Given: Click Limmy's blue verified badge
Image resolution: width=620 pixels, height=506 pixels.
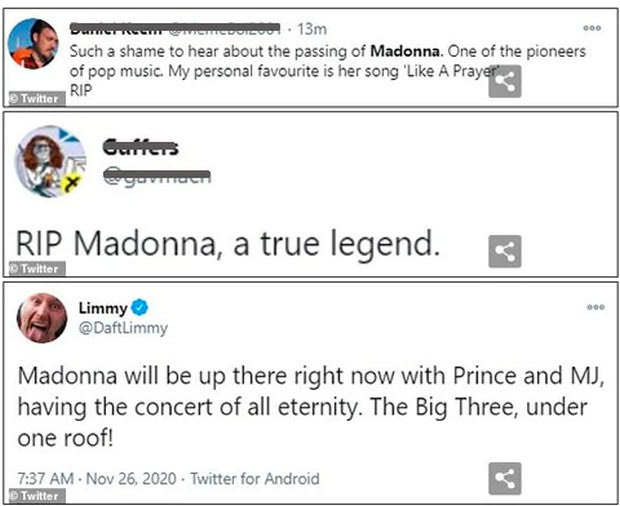Looking at the screenshot, I should coord(141,308).
